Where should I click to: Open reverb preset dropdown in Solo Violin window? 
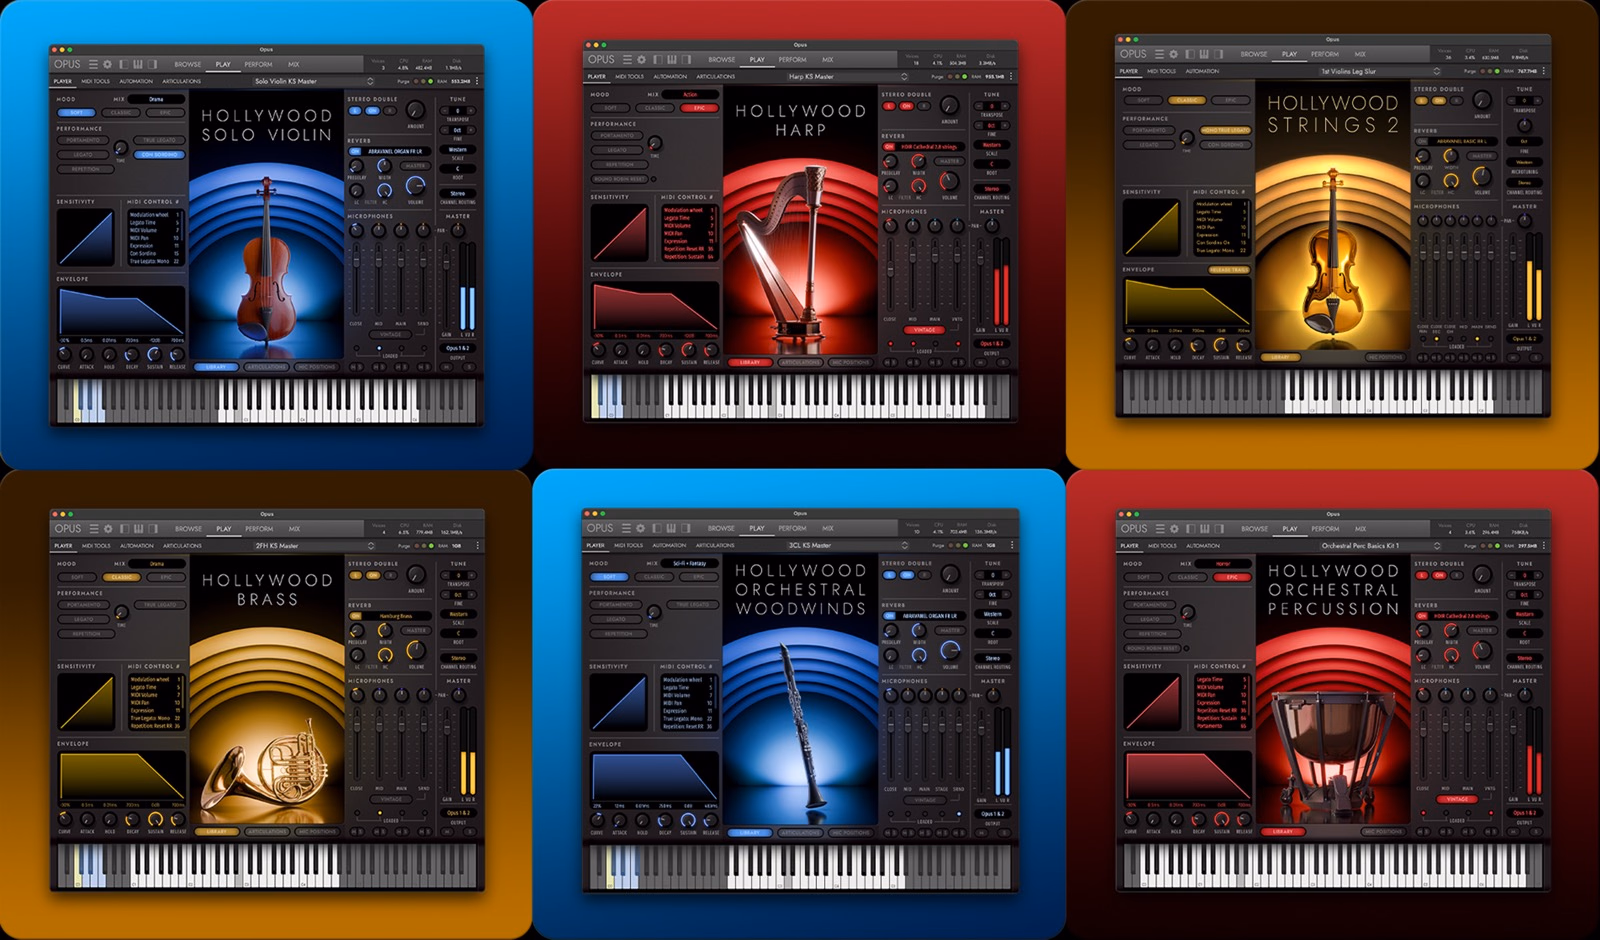click(x=395, y=151)
